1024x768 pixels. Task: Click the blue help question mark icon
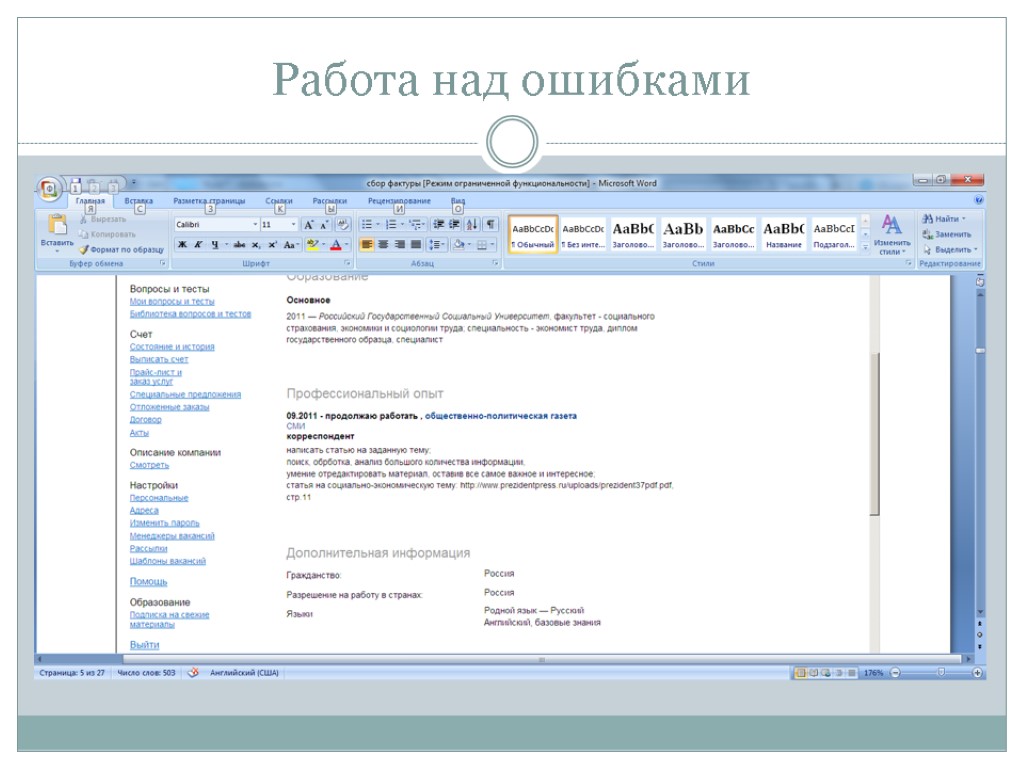point(978,200)
